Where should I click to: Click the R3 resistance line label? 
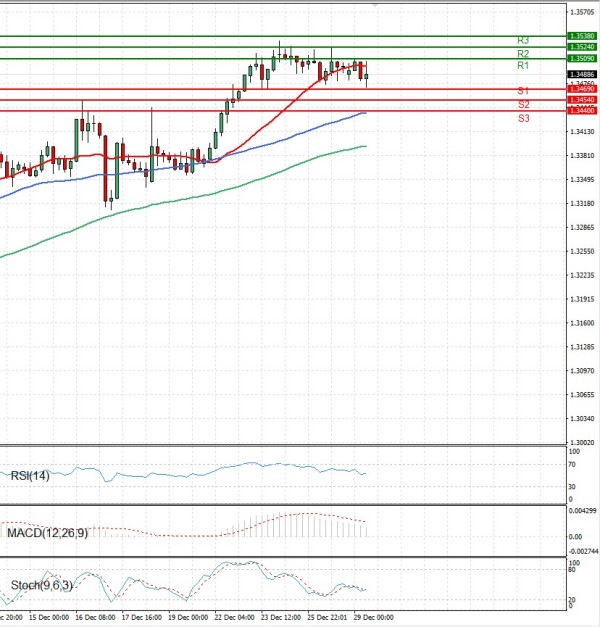522,40
